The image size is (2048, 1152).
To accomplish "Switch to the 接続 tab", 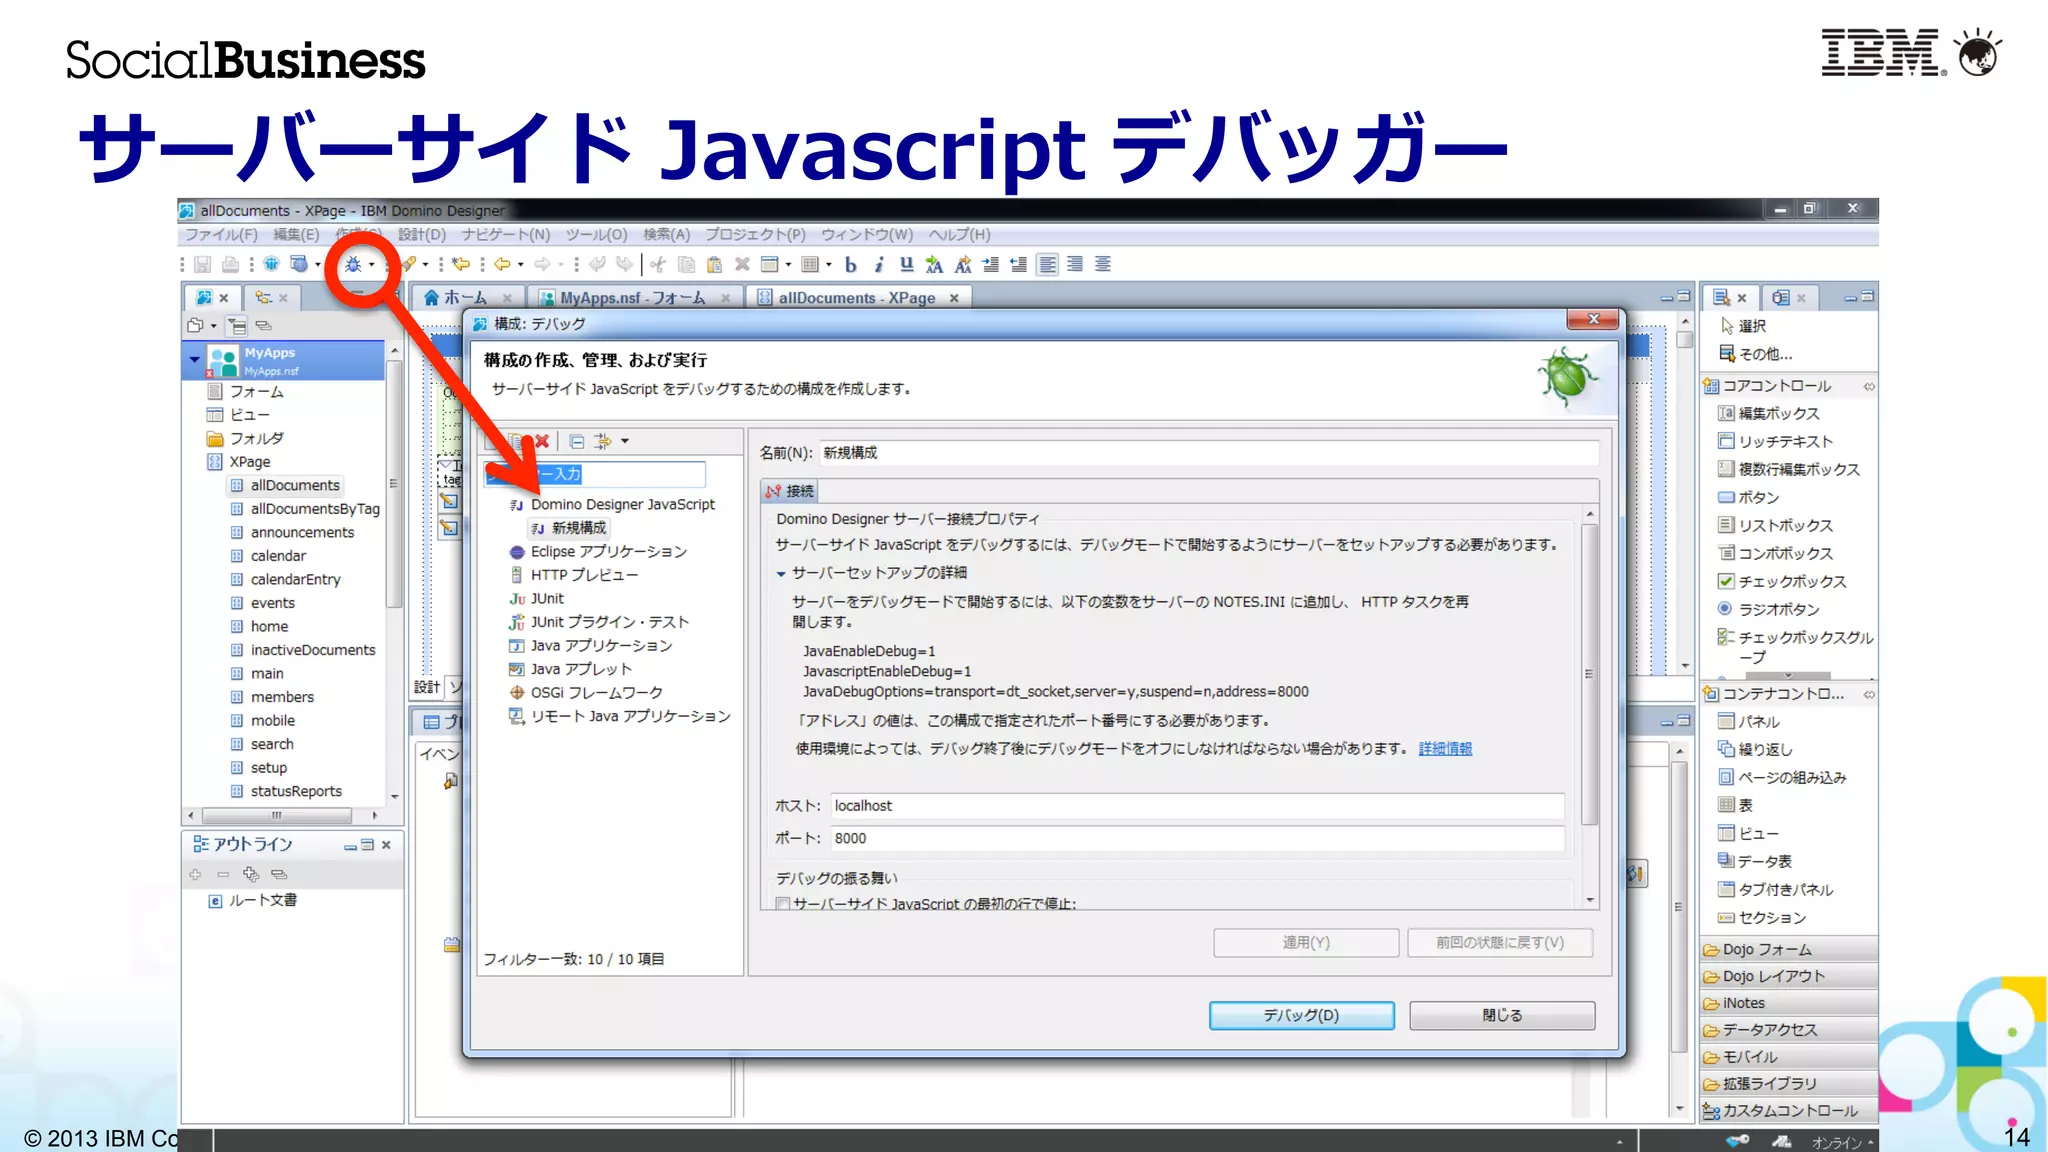I will [790, 491].
